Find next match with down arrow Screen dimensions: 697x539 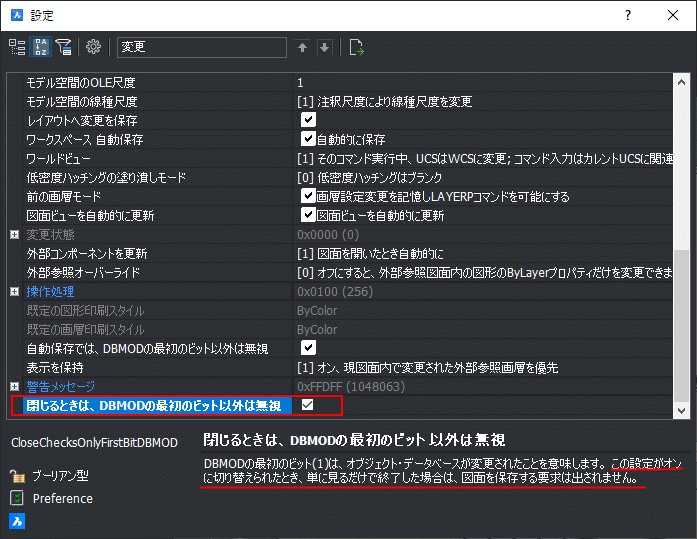[325, 47]
